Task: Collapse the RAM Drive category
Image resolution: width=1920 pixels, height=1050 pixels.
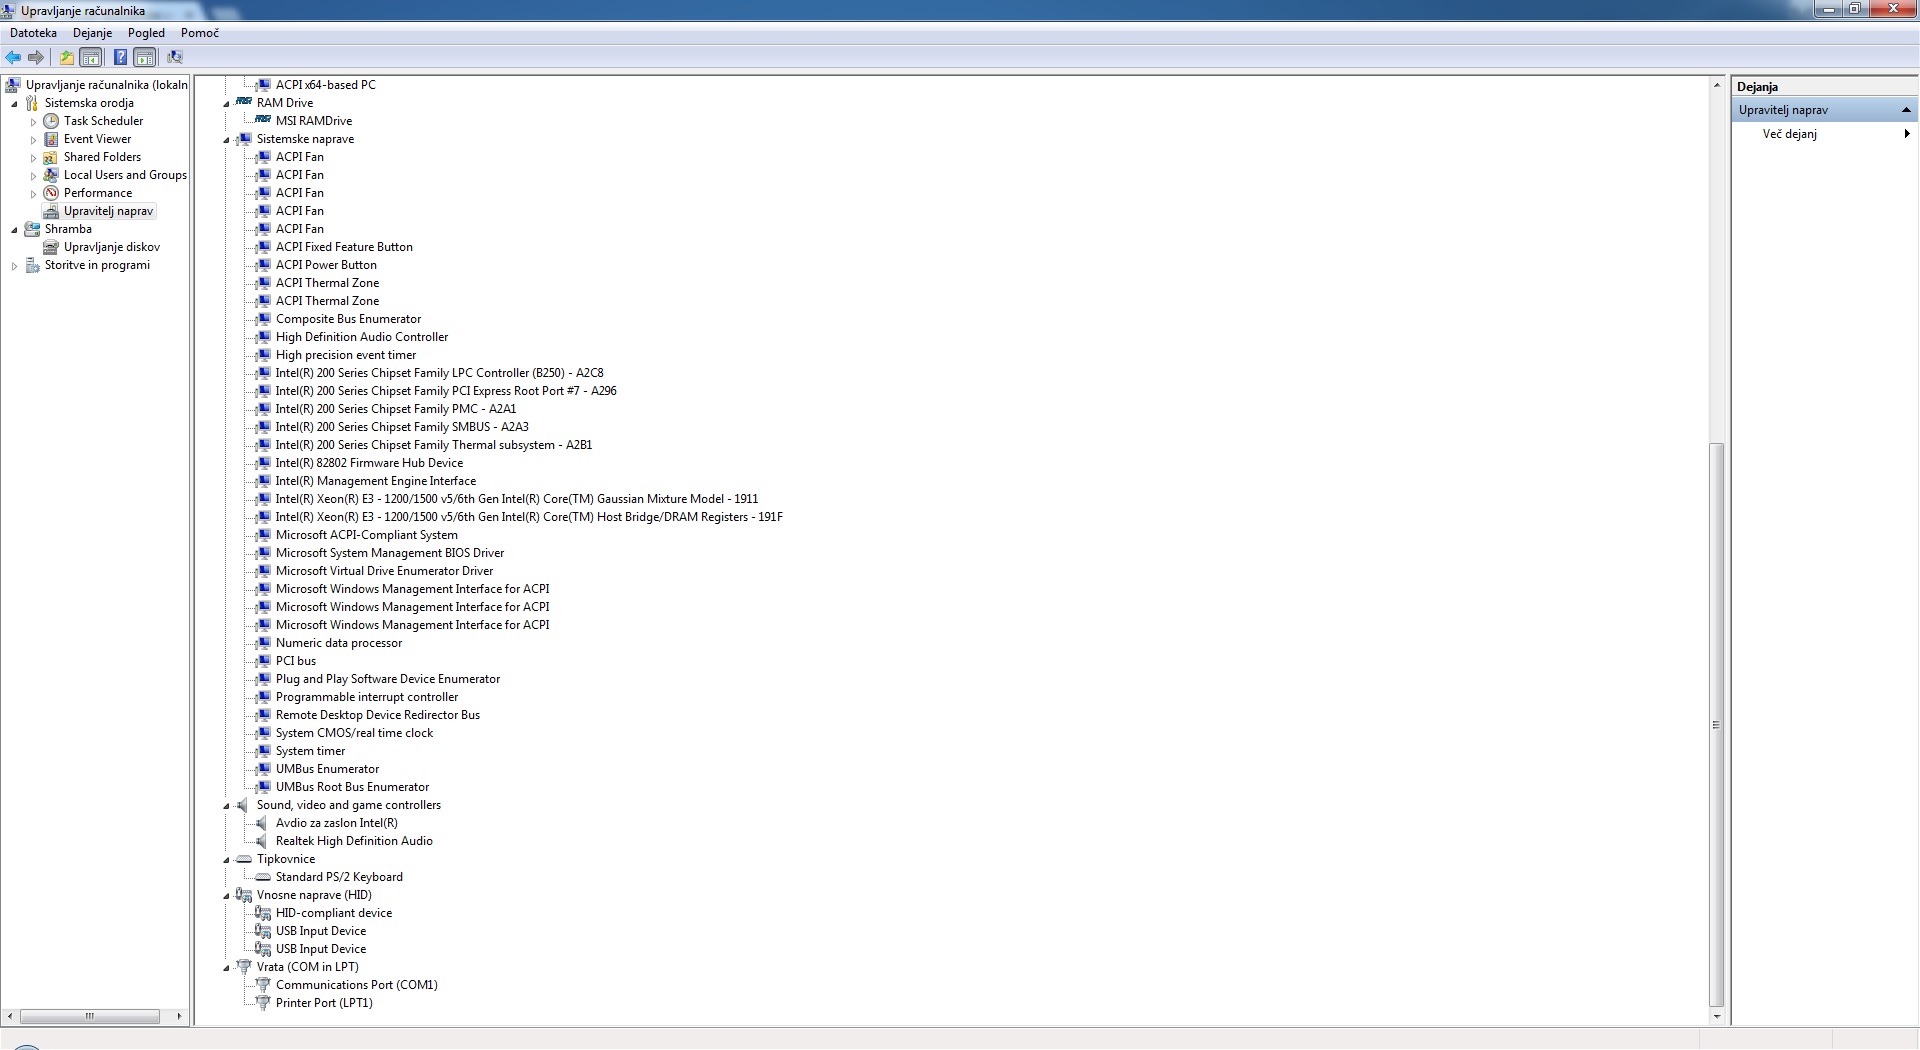Action: (226, 104)
